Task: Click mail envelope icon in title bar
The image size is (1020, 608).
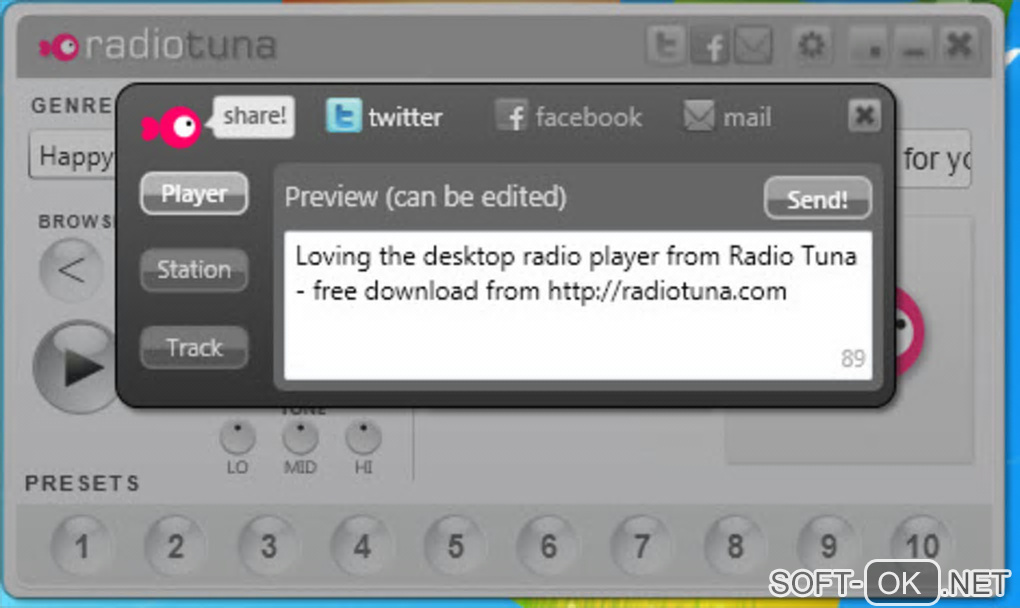Action: [x=753, y=46]
